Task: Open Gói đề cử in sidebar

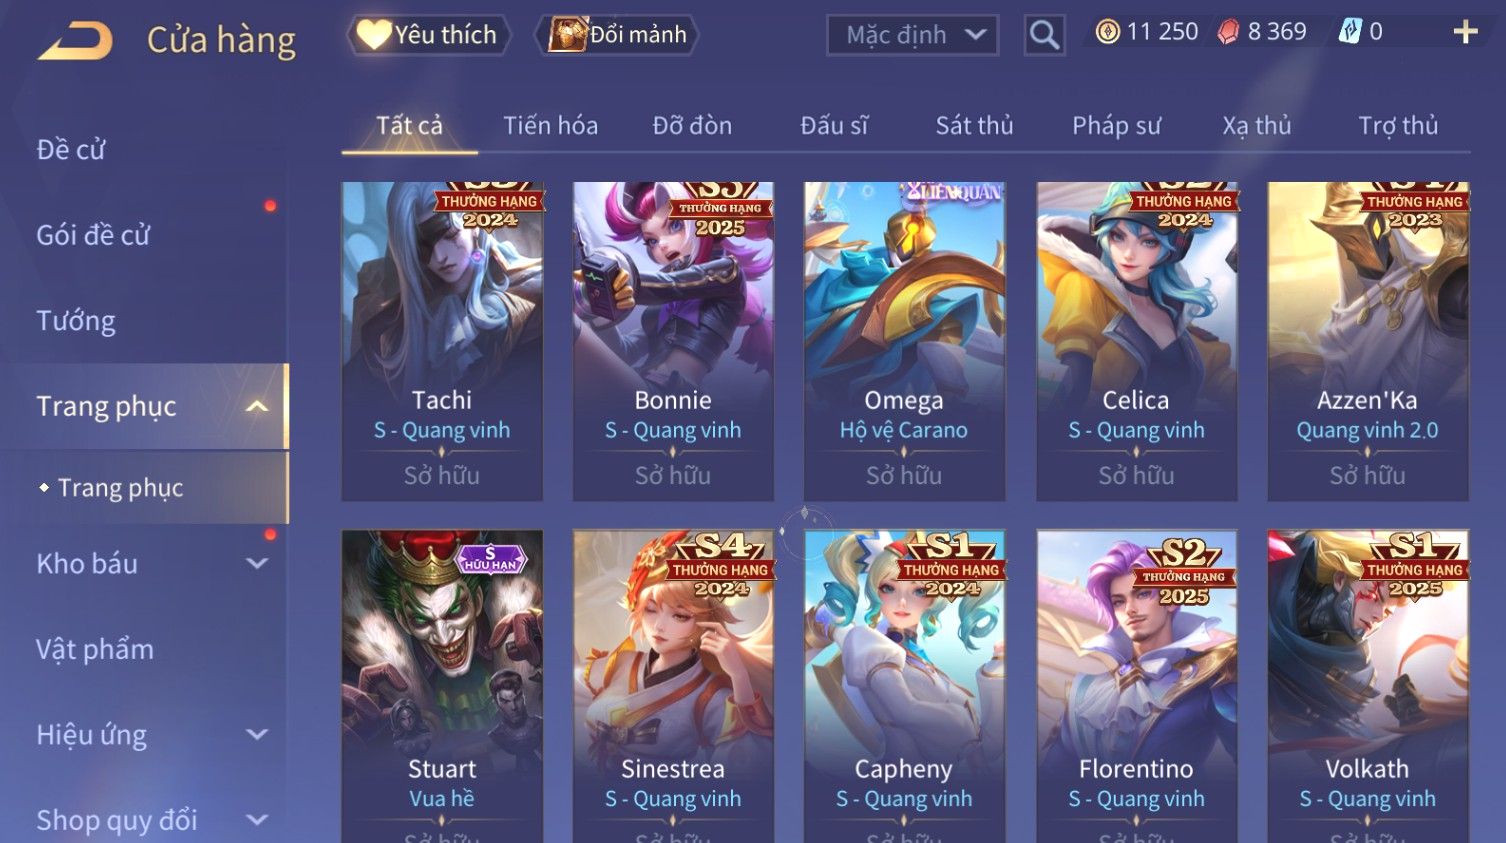Action: click(93, 235)
